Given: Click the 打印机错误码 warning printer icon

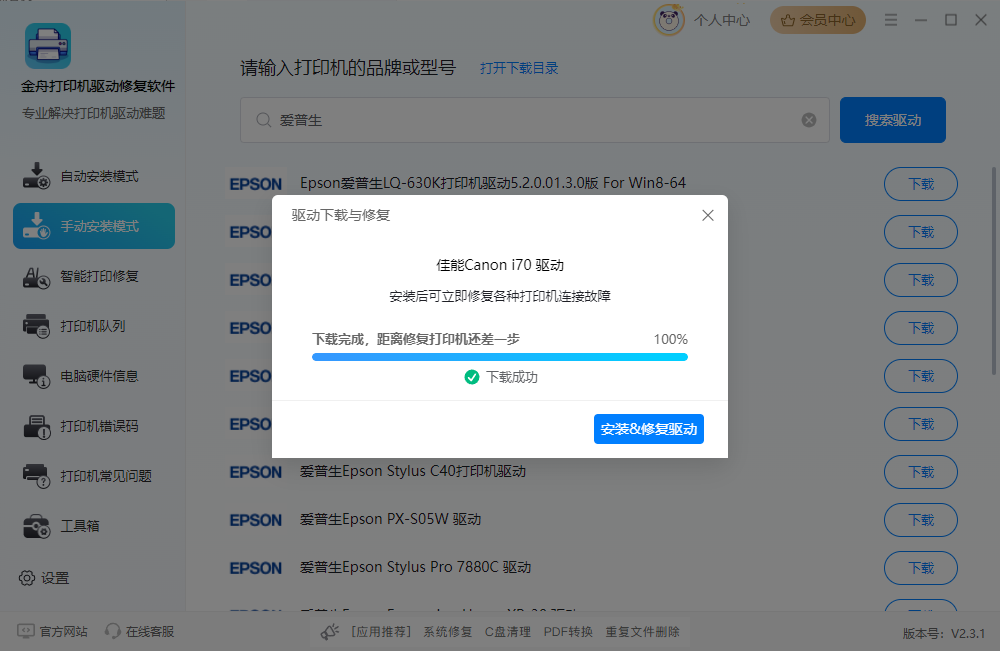Looking at the screenshot, I should 36,427.
